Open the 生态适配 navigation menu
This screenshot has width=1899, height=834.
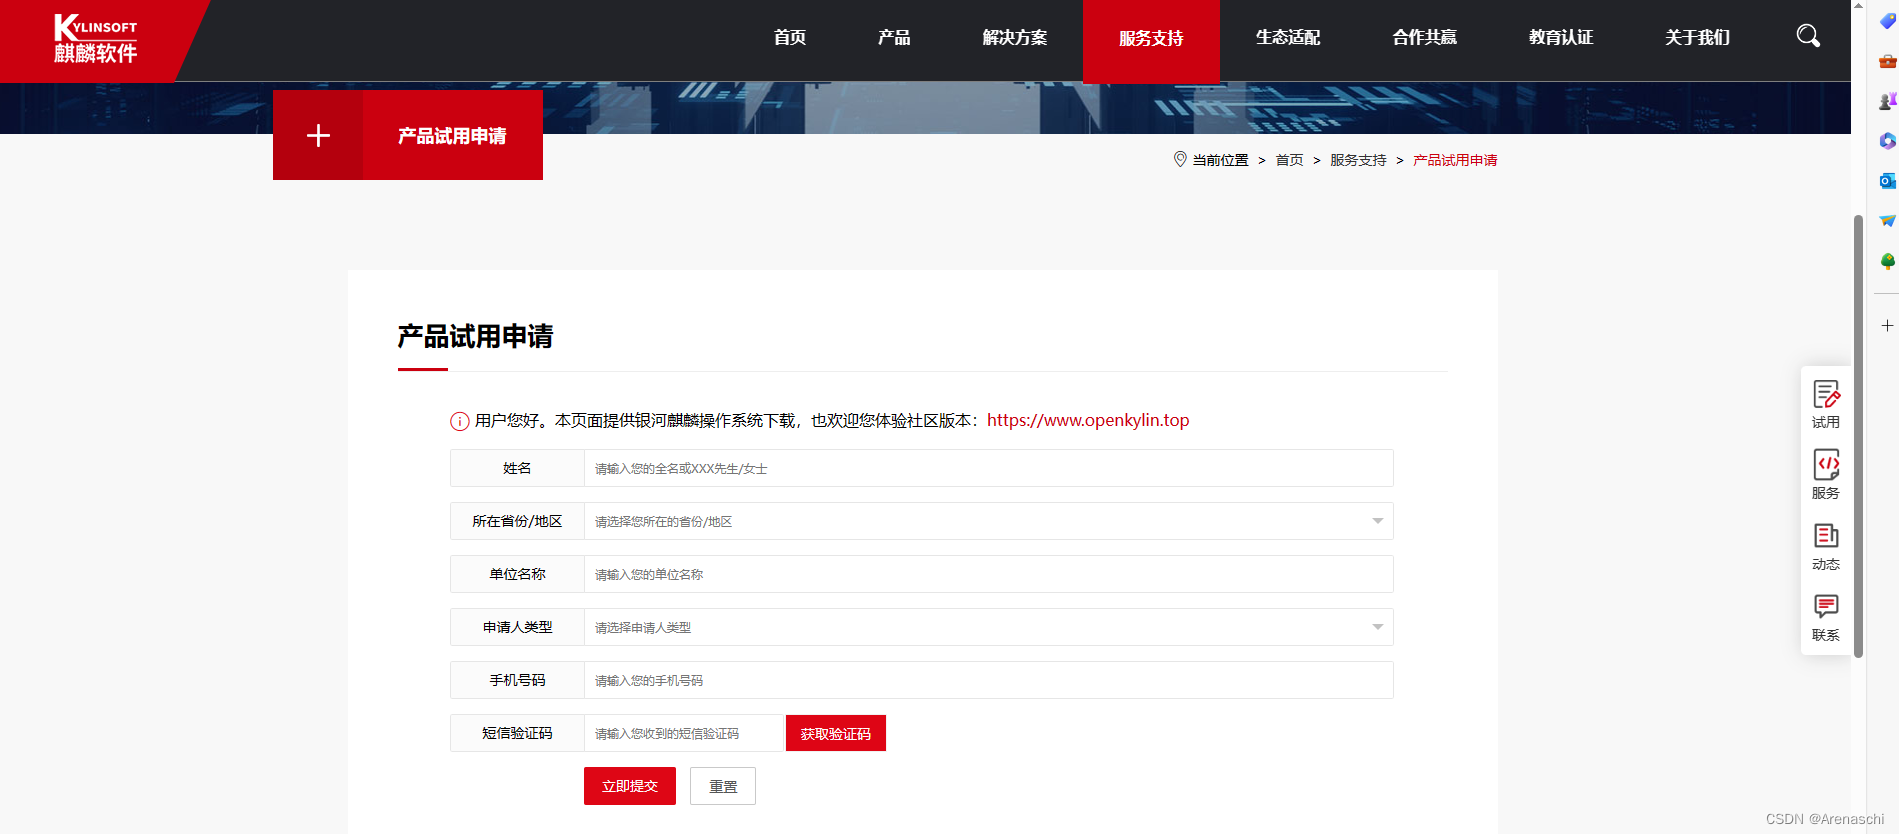(1288, 38)
